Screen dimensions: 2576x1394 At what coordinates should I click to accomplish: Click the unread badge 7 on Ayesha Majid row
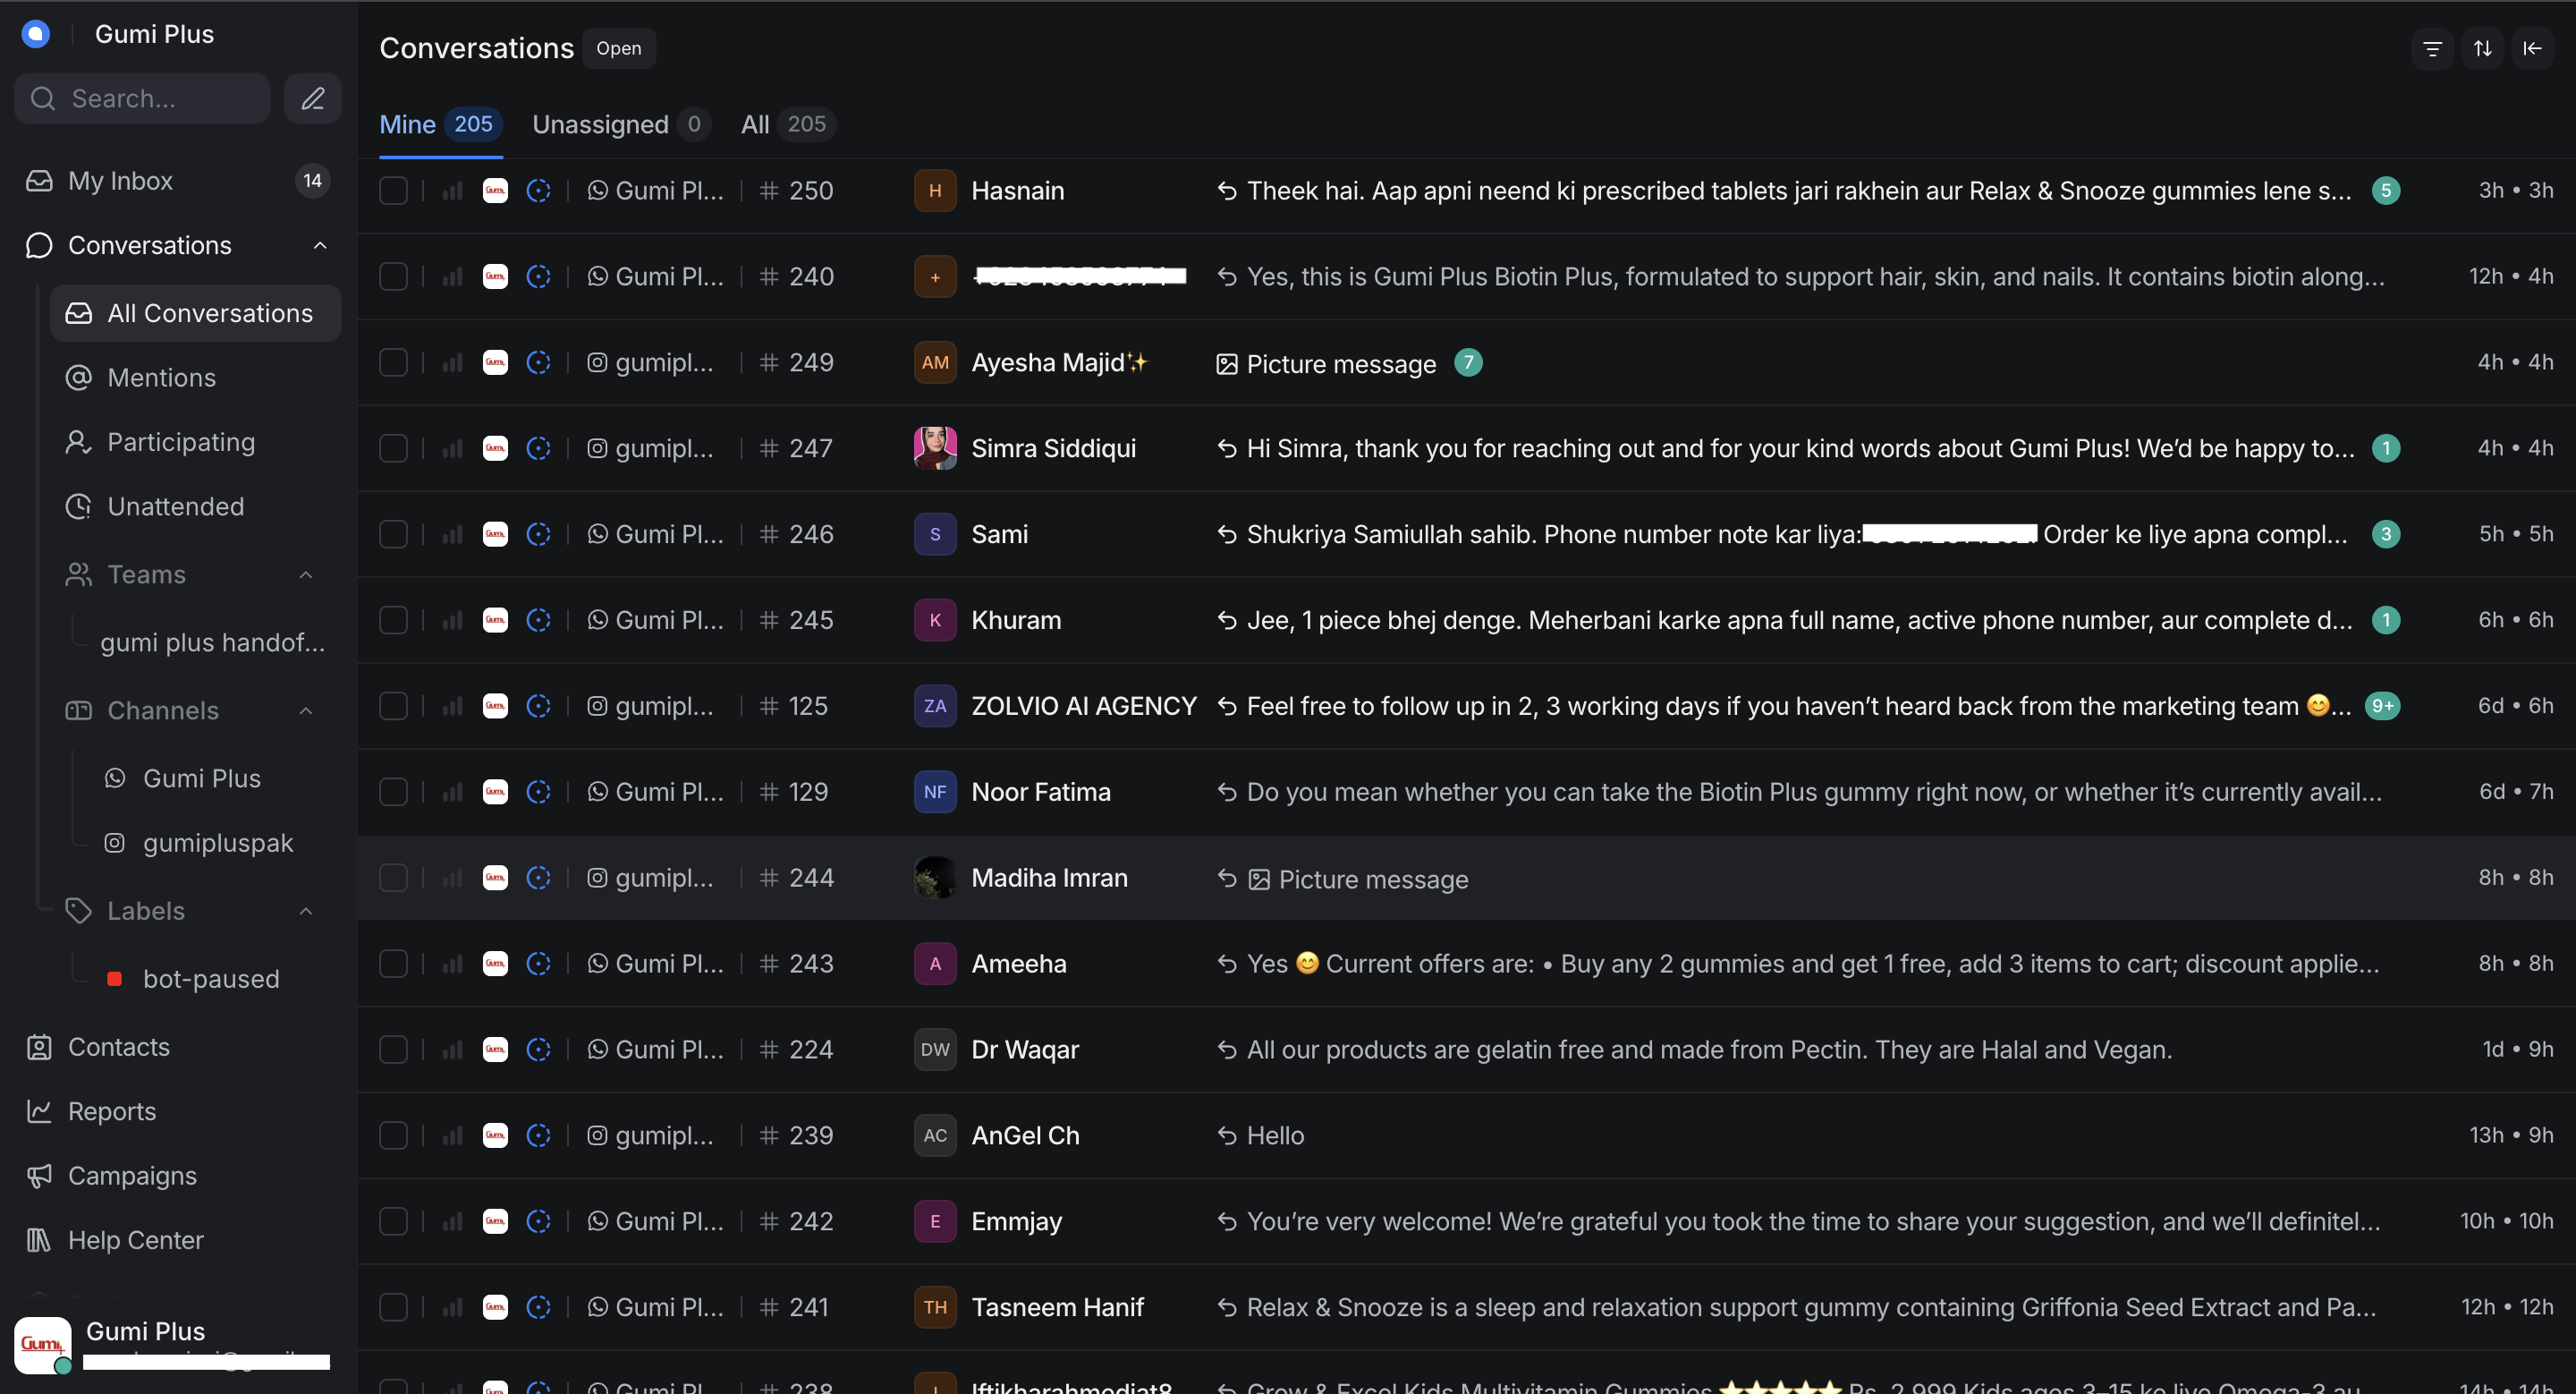1468,362
